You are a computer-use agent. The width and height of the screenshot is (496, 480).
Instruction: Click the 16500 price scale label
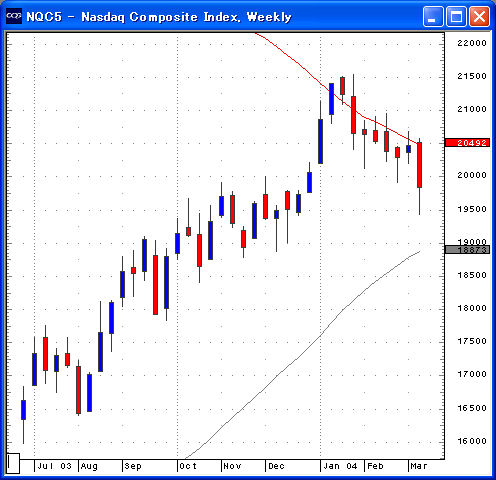[472, 408]
